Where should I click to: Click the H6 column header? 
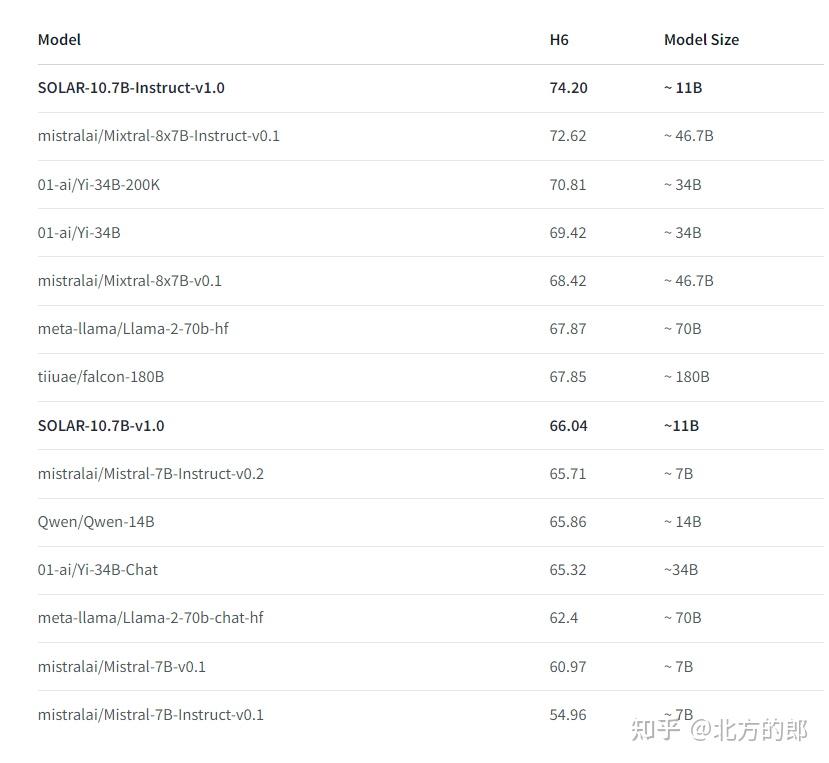click(x=559, y=40)
